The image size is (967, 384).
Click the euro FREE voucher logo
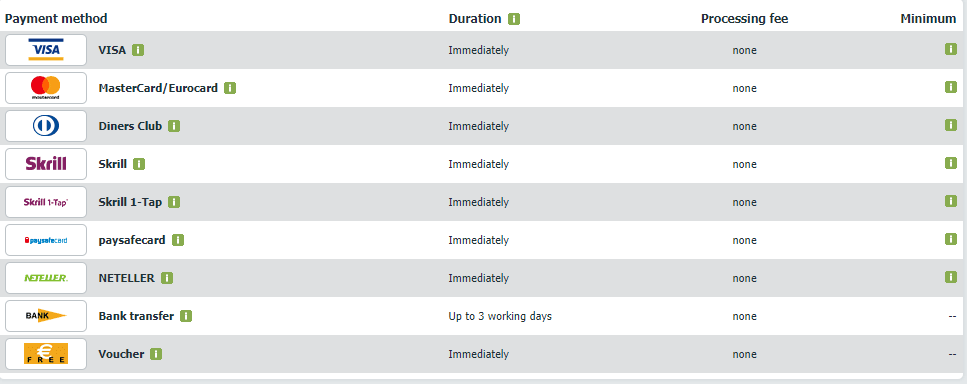pos(46,354)
